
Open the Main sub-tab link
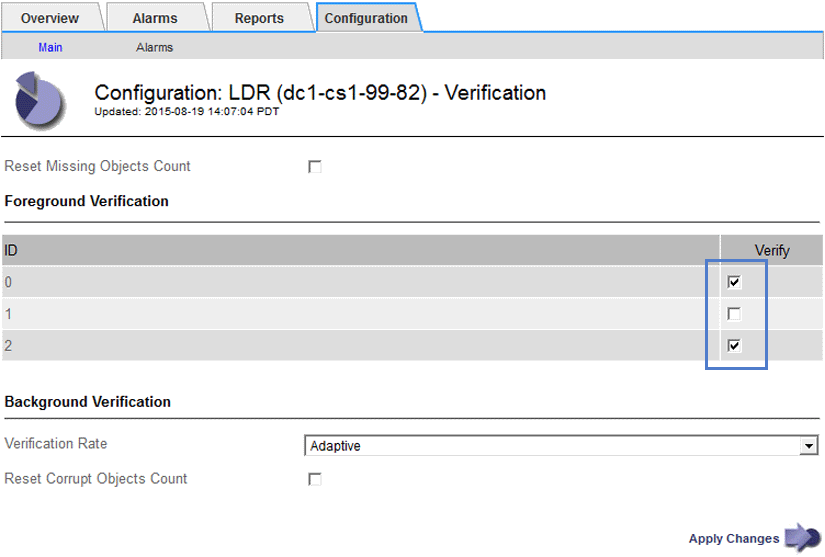point(50,47)
